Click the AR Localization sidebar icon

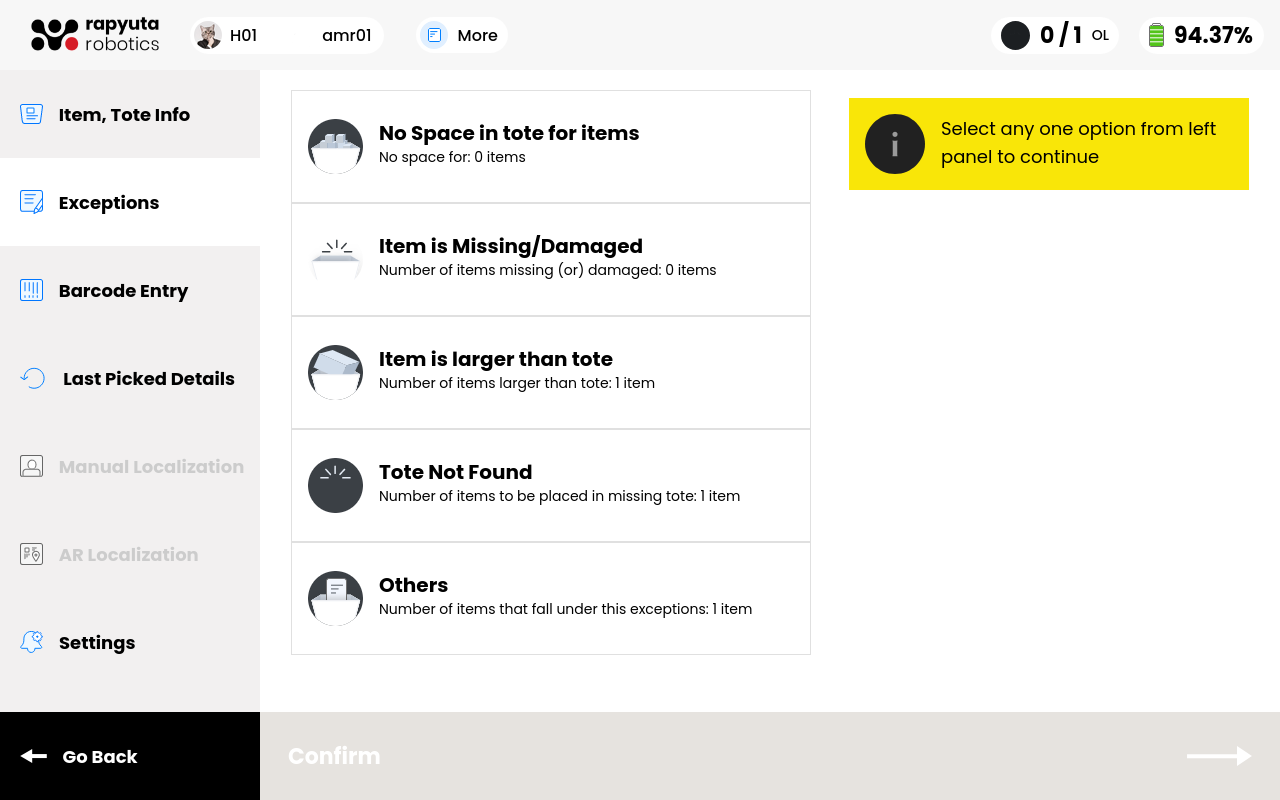pyautogui.click(x=32, y=554)
